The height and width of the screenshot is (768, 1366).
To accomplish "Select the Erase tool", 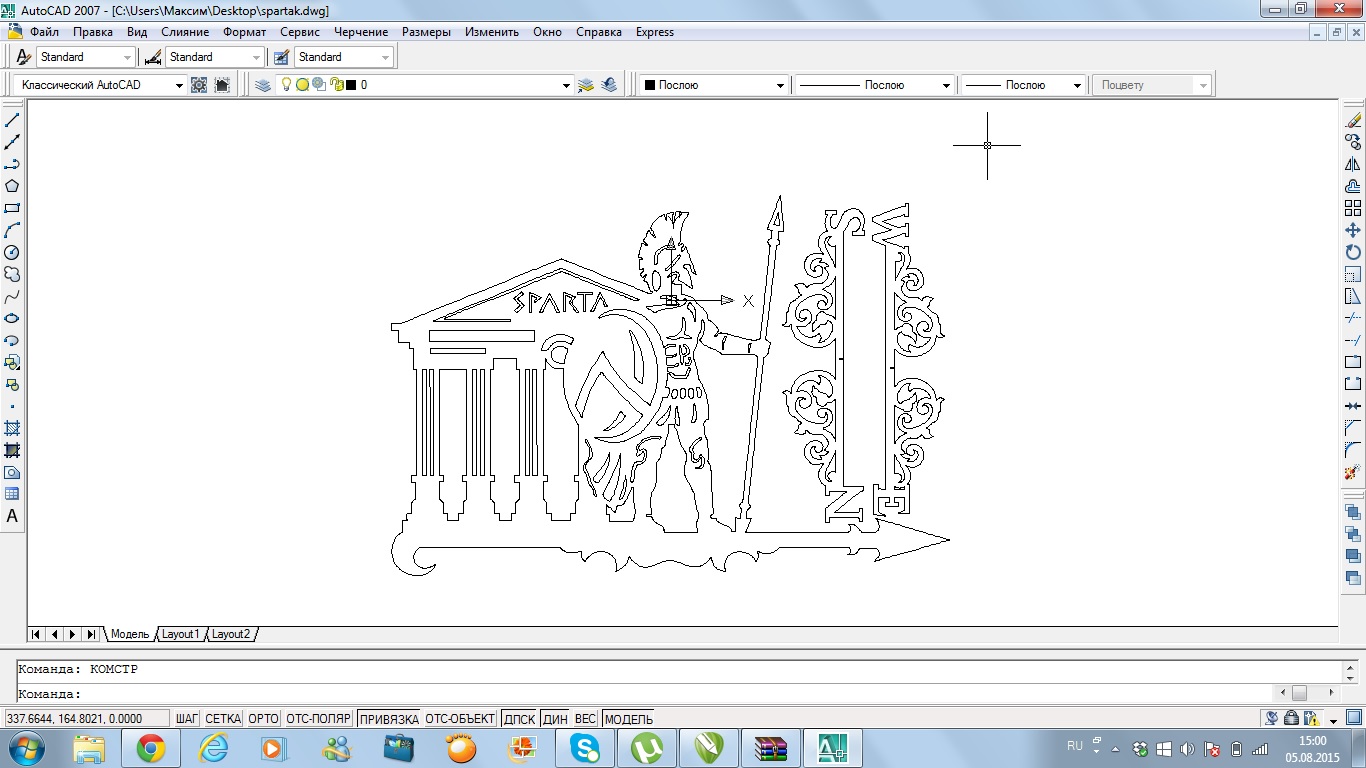I will (1353, 120).
